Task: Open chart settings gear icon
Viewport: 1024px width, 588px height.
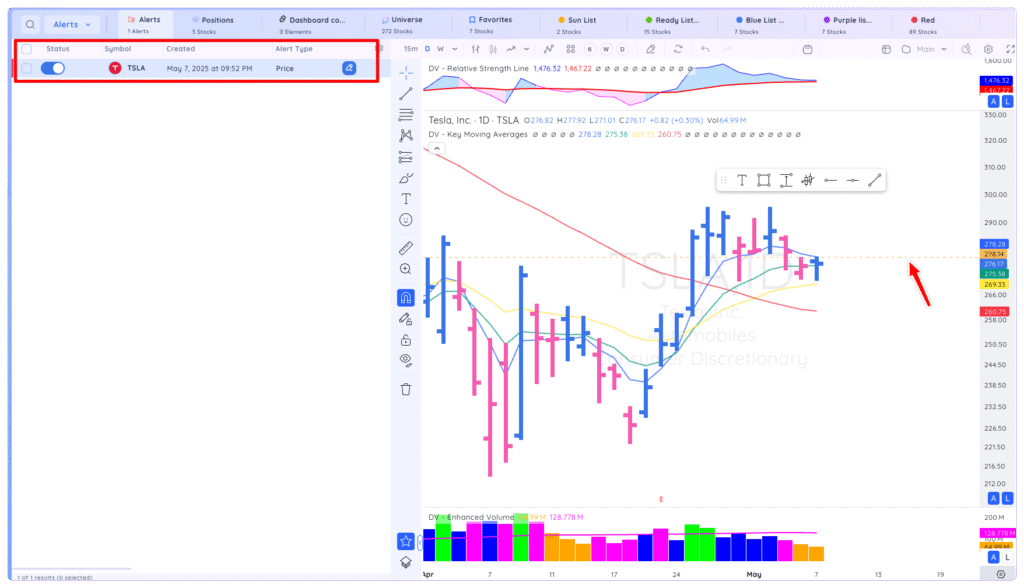Action: coord(988,49)
